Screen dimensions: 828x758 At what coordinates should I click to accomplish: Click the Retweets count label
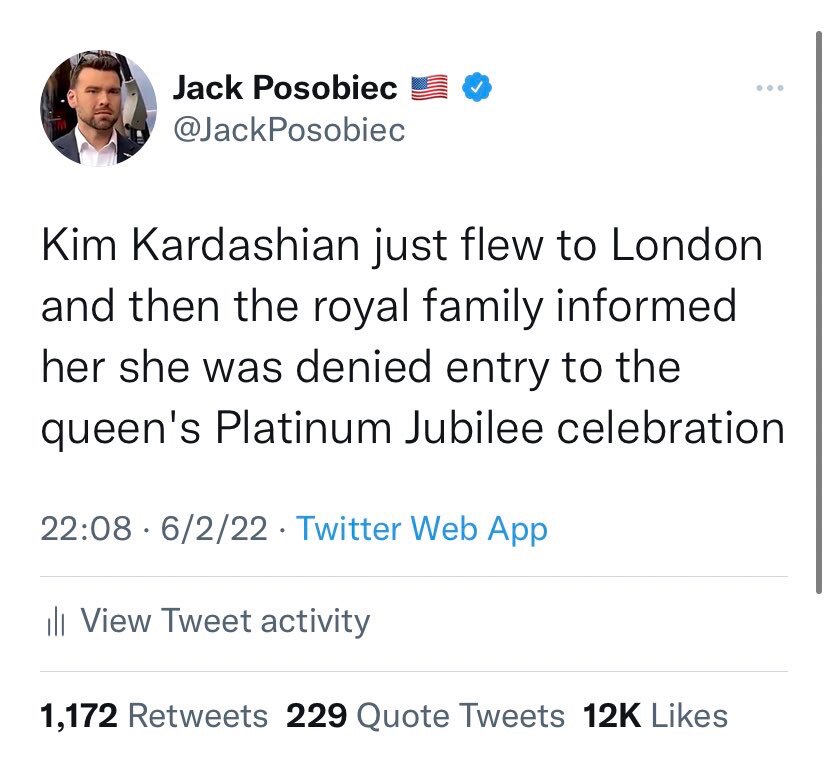tap(200, 716)
